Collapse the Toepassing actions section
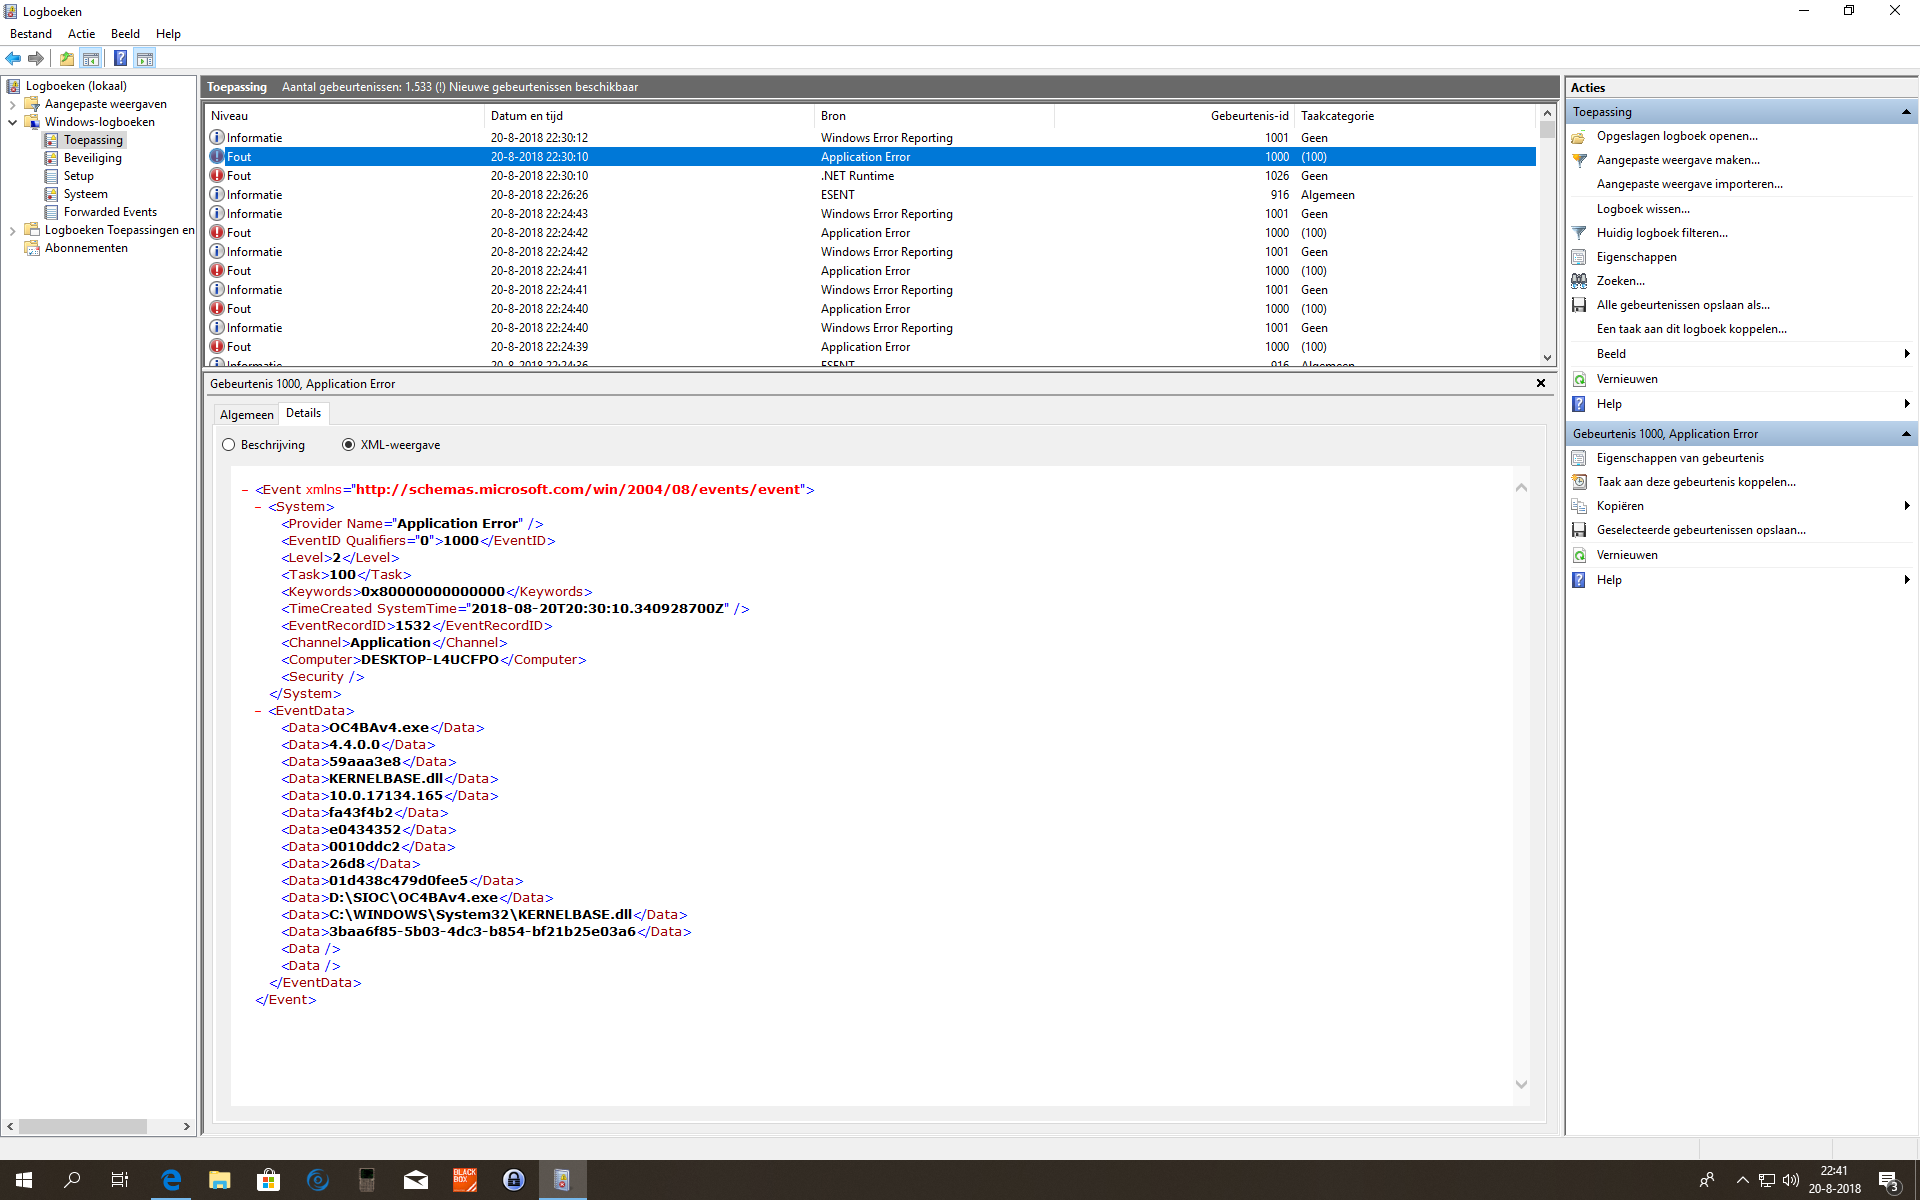1920x1200 pixels. click(1906, 112)
